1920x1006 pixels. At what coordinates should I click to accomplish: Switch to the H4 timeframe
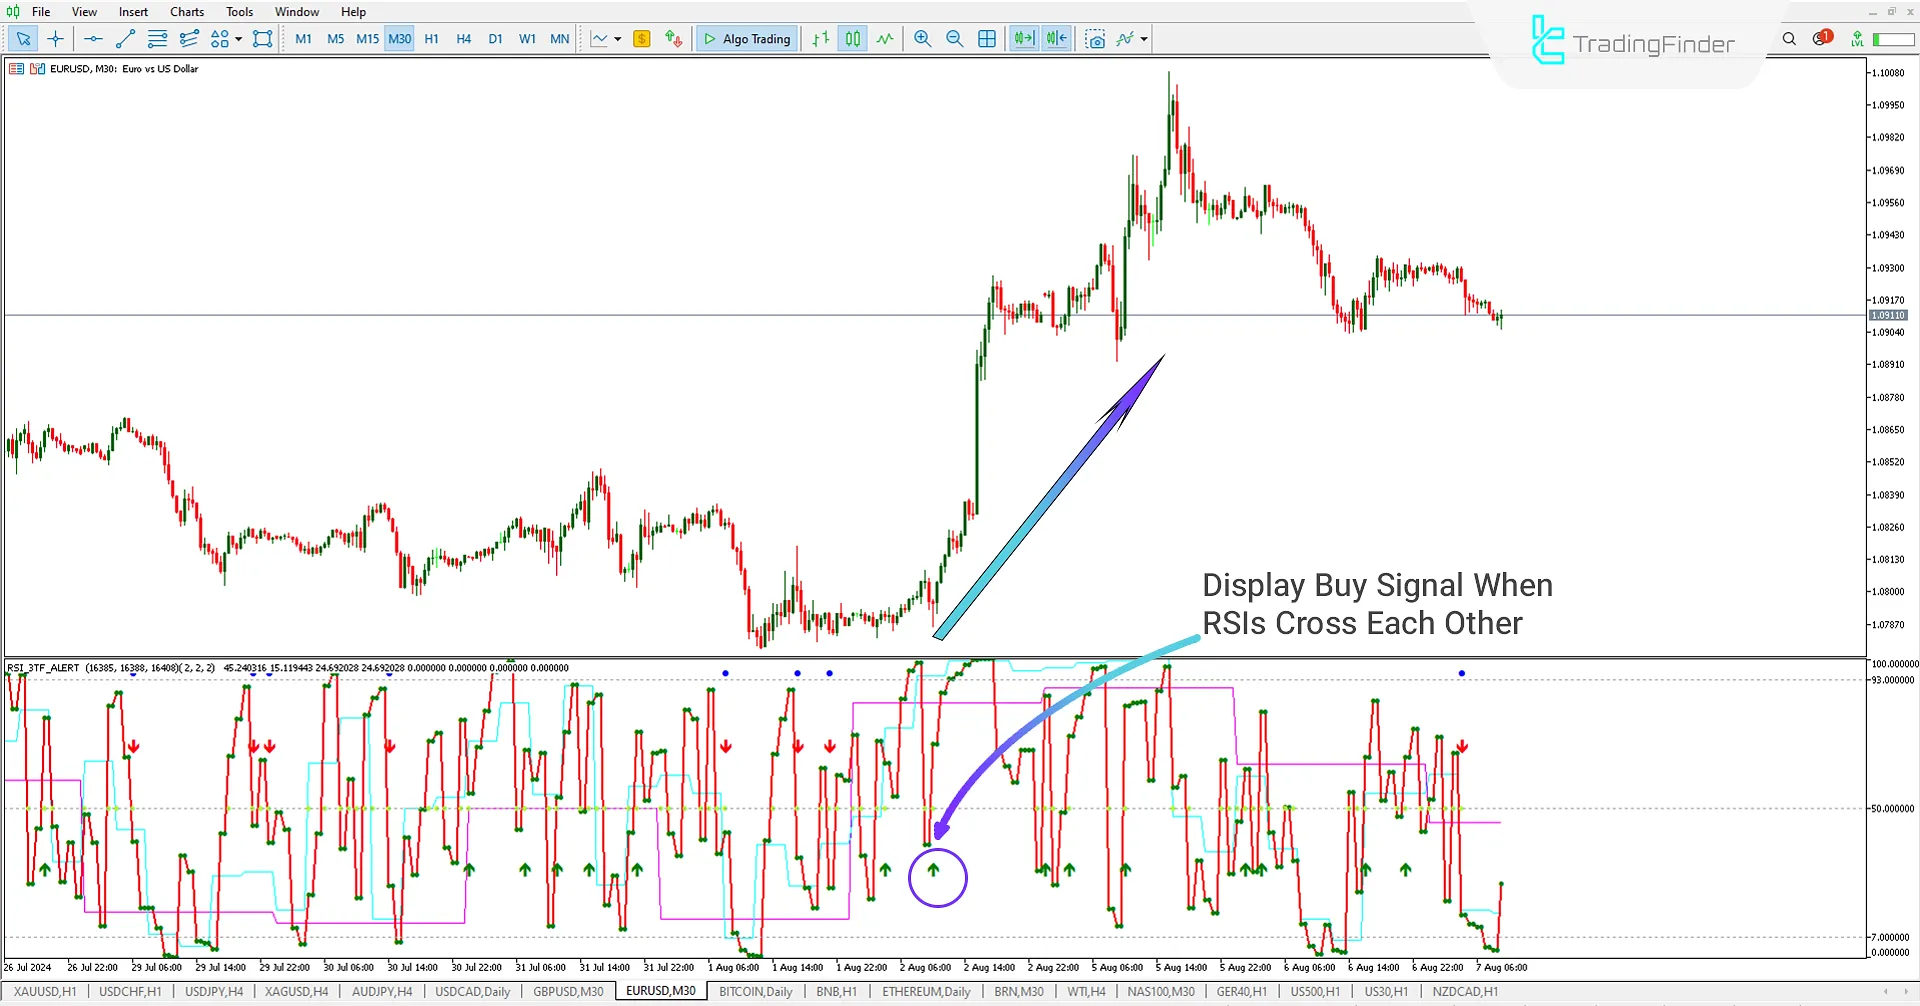pos(463,39)
